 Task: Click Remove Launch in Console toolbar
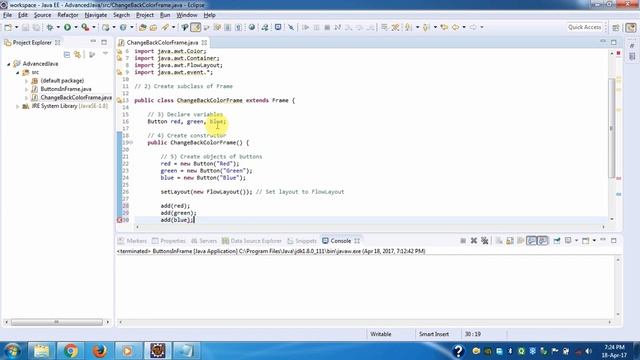(473, 241)
